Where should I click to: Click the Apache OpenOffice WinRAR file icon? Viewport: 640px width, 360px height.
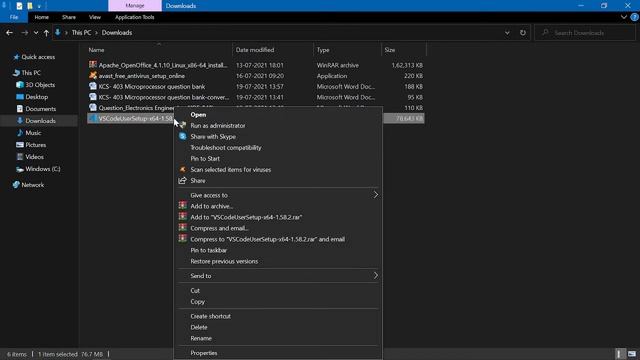pyautogui.click(x=93, y=65)
